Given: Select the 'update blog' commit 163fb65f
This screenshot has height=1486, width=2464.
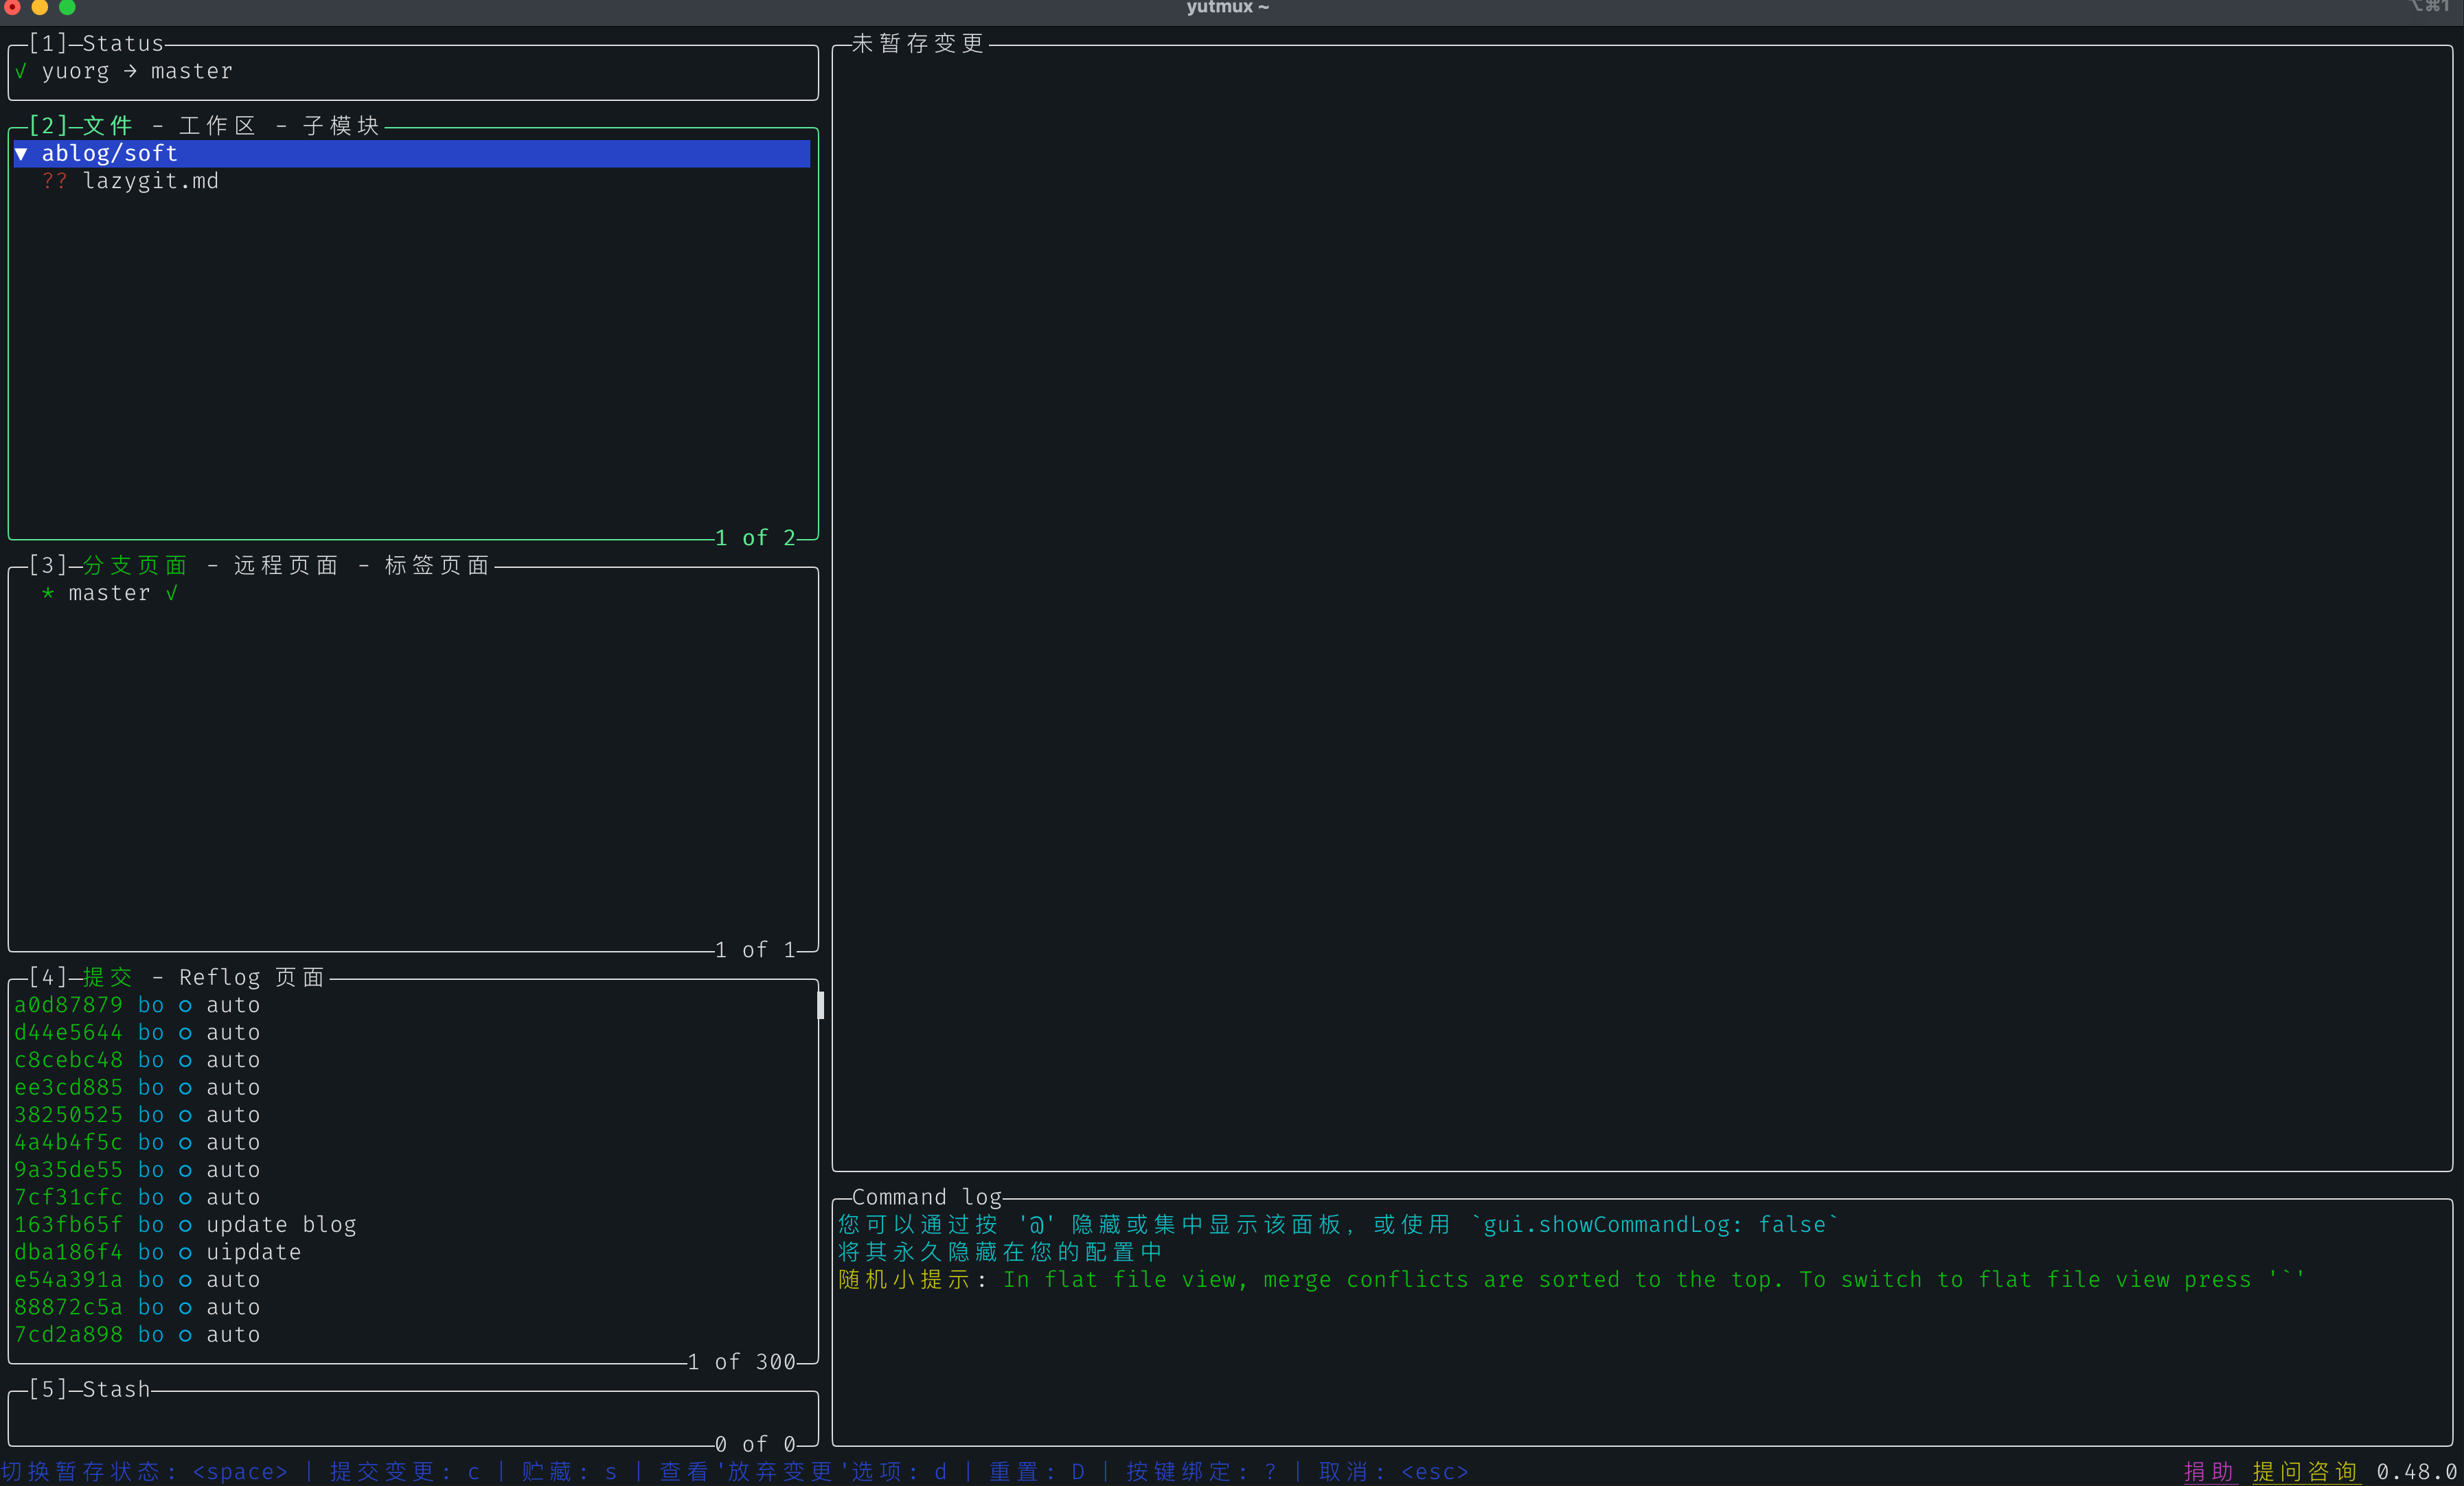Looking at the screenshot, I should pos(412,1225).
